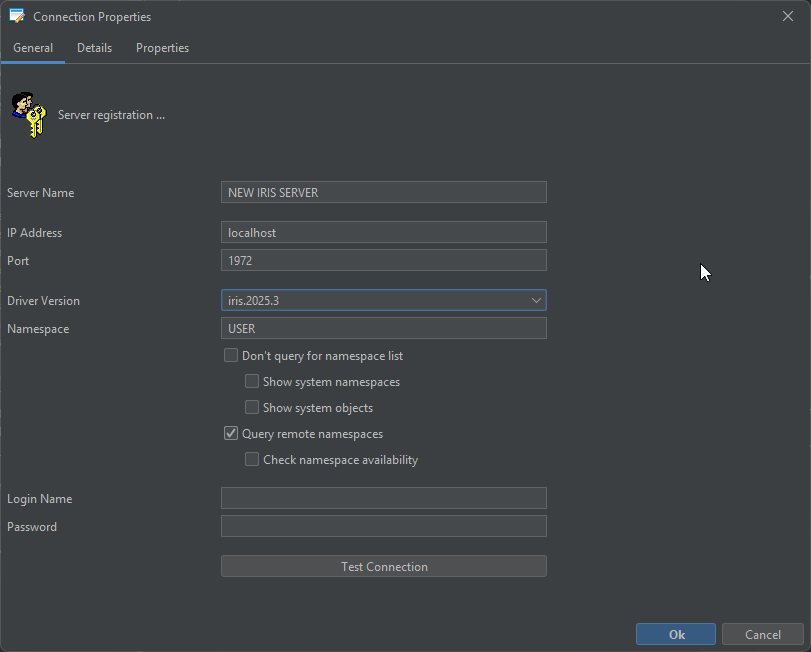Click the Server Name input field
The width and height of the screenshot is (811, 652).
pos(384,192)
